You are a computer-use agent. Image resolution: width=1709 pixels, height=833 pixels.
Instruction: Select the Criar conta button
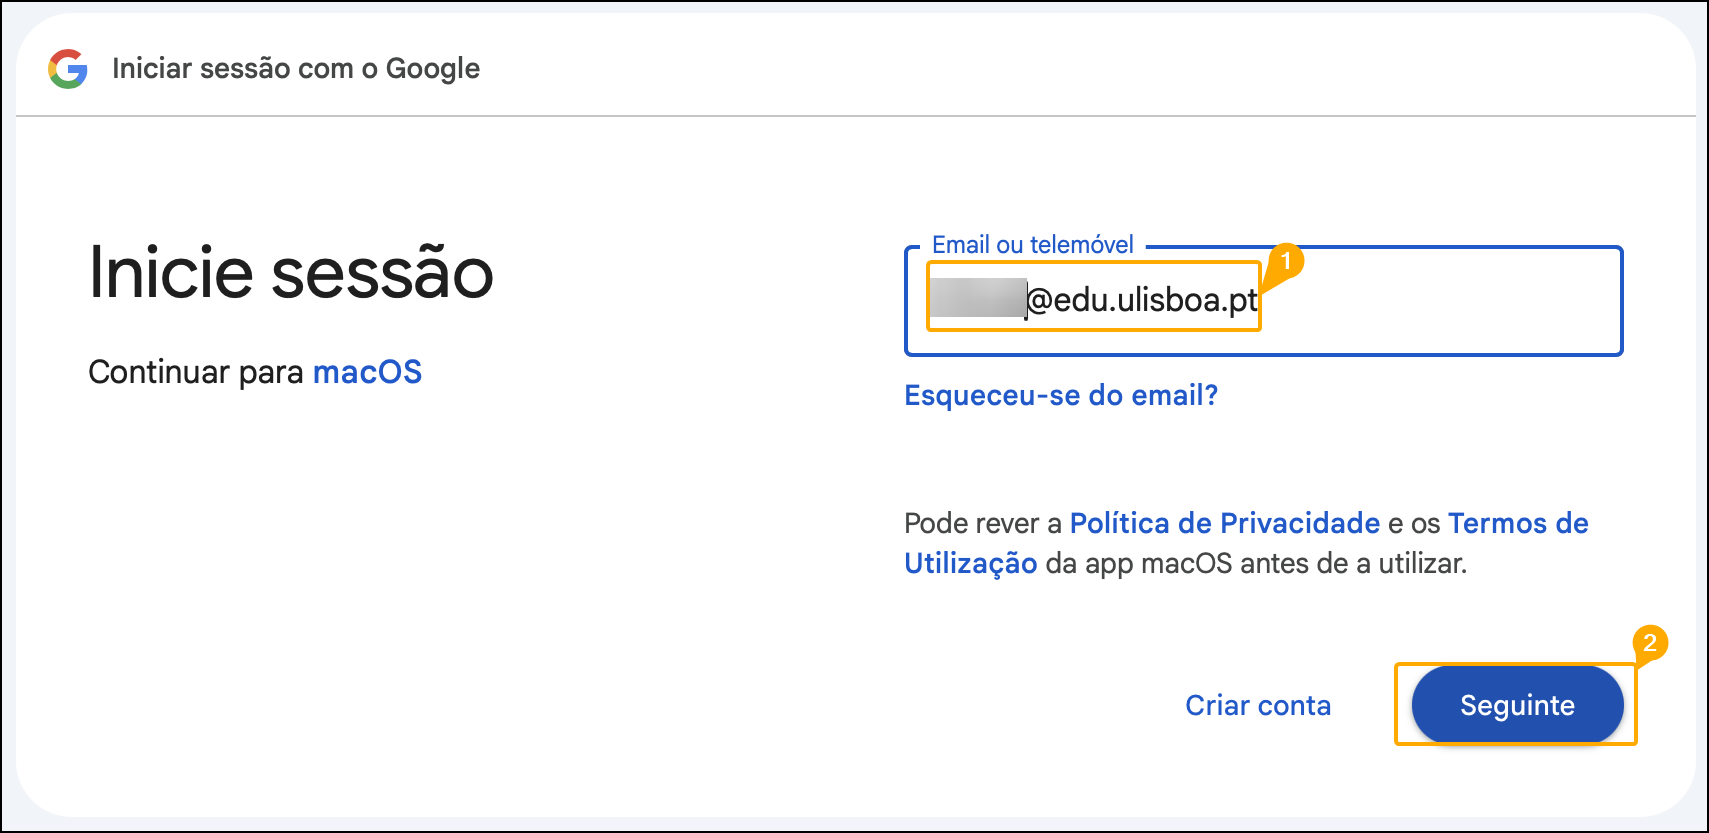(x=1258, y=705)
